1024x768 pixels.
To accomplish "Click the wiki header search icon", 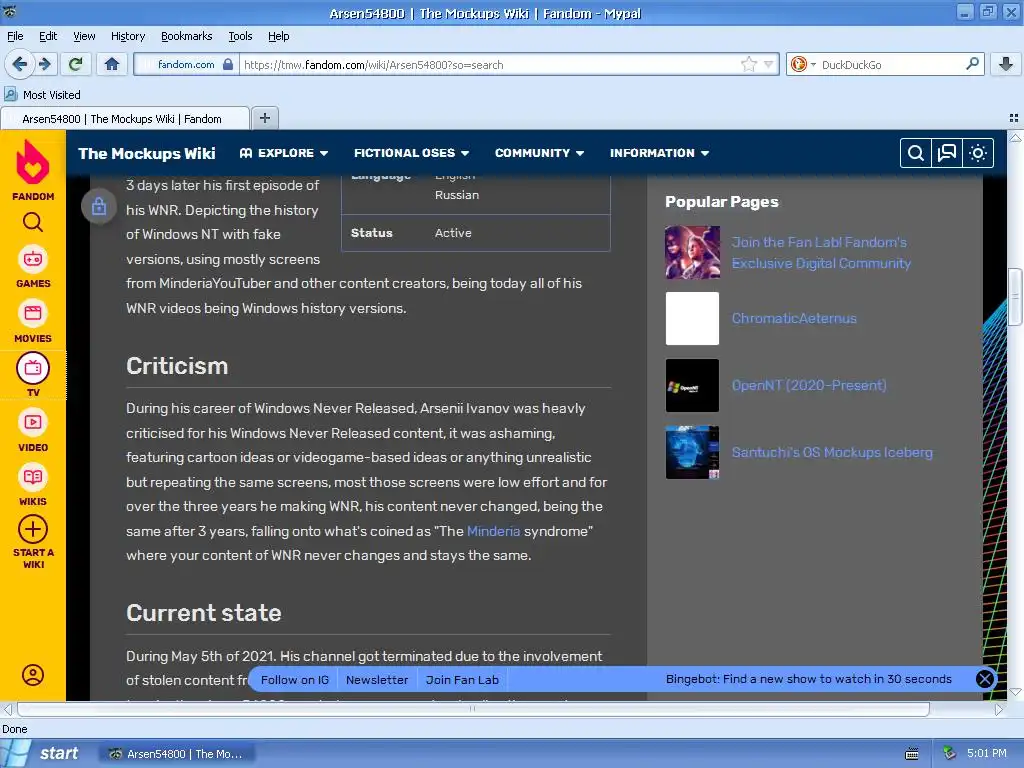I will point(916,153).
